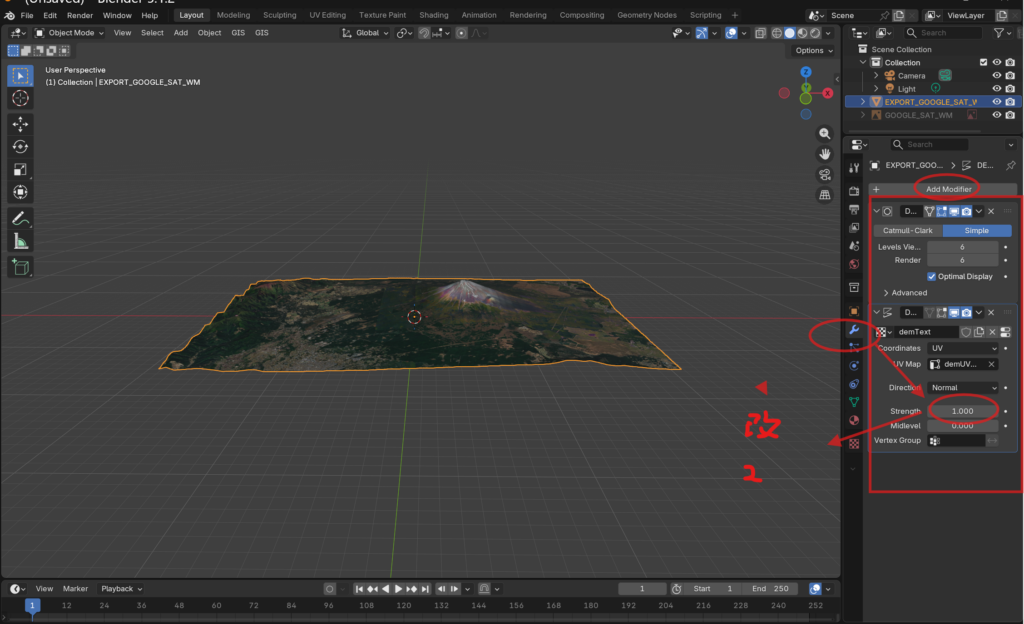Open the File menu
The width and height of the screenshot is (1024, 624).
[27, 15]
